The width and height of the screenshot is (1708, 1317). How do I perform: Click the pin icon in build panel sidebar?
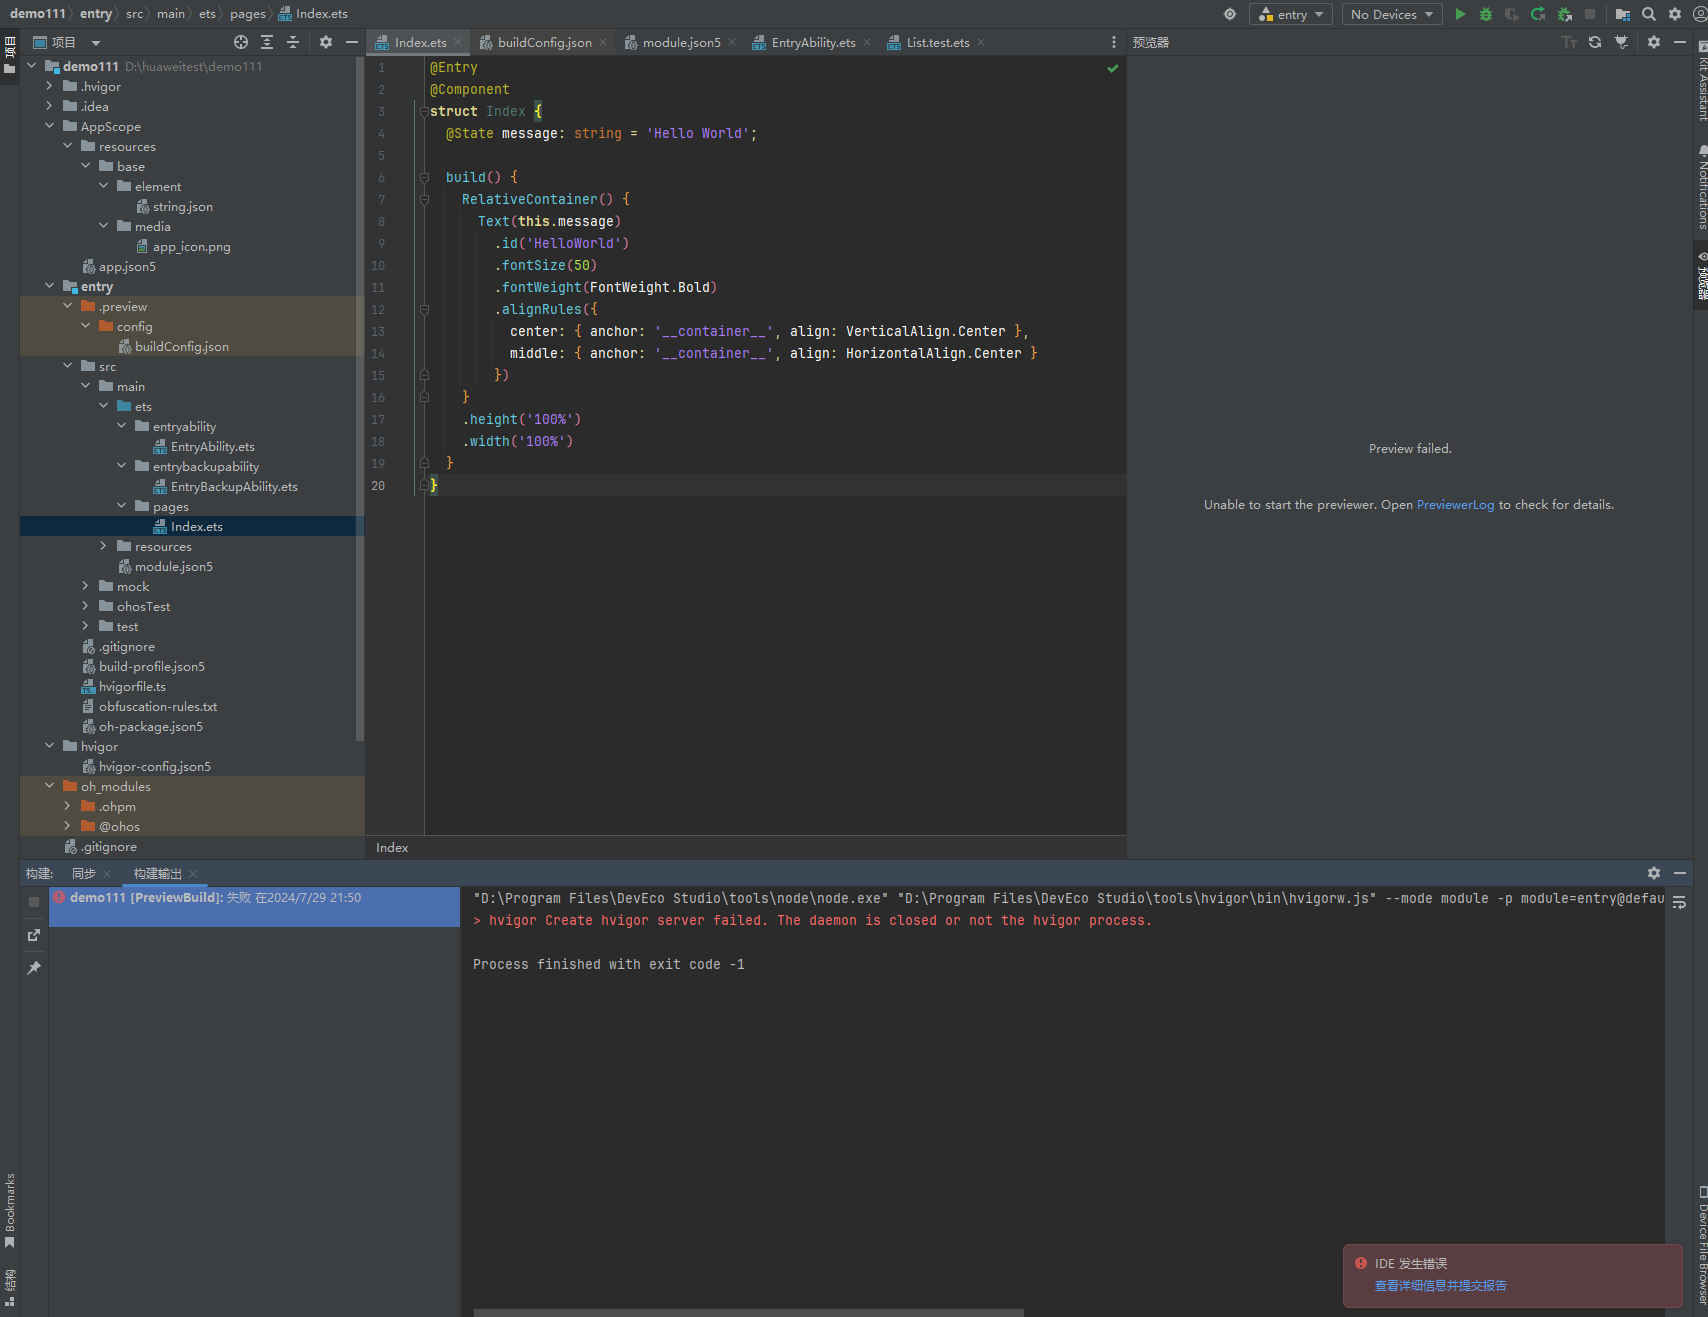coord(34,967)
